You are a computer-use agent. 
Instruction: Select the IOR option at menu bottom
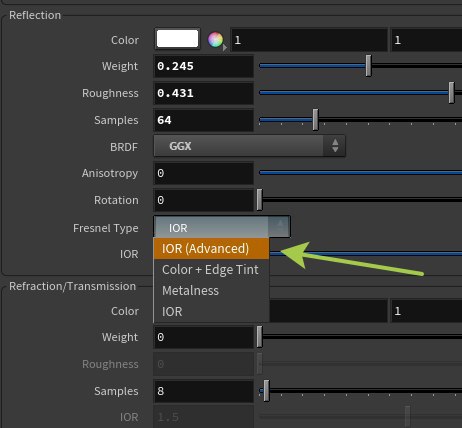pyautogui.click(x=211, y=312)
